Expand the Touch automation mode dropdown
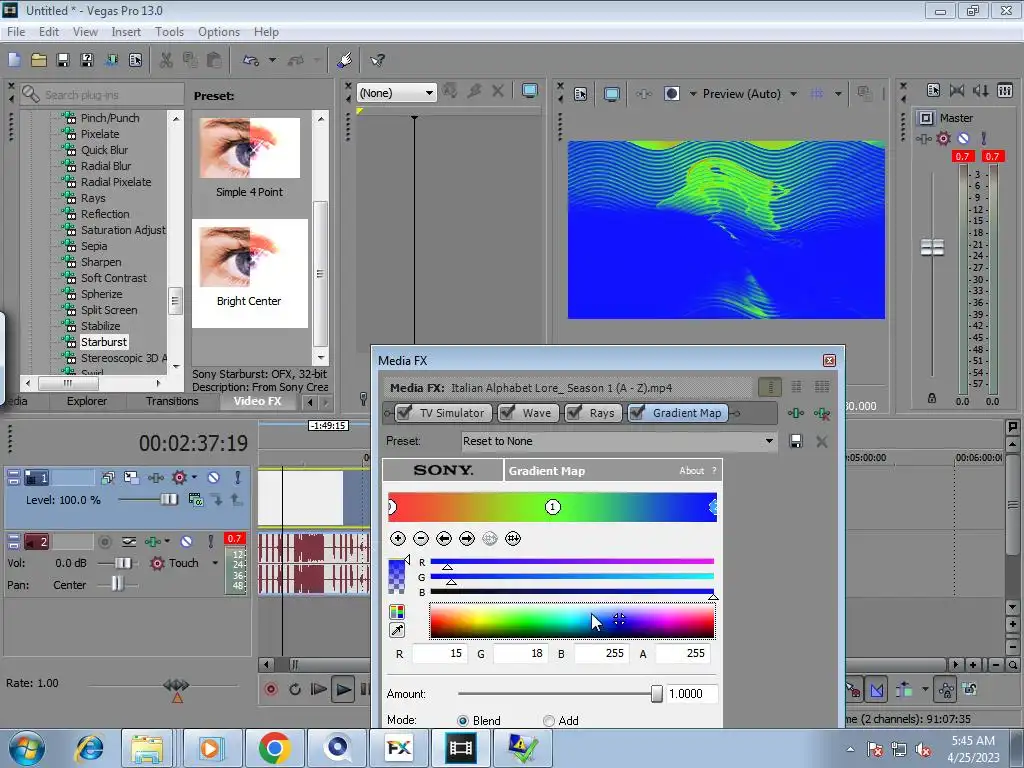This screenshot has height=768, width=1024. pos(215,563)
